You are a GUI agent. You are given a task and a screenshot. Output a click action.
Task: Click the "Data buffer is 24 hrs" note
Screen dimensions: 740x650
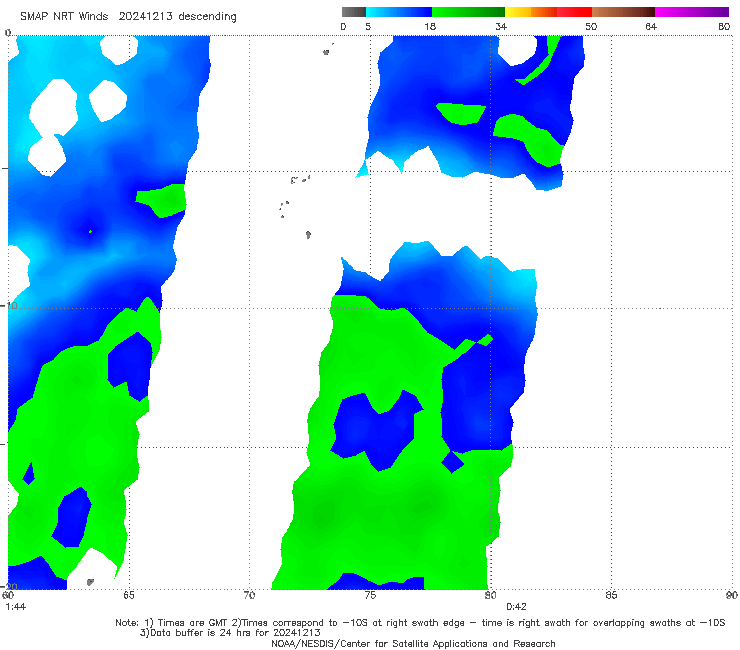coord(230,633)
